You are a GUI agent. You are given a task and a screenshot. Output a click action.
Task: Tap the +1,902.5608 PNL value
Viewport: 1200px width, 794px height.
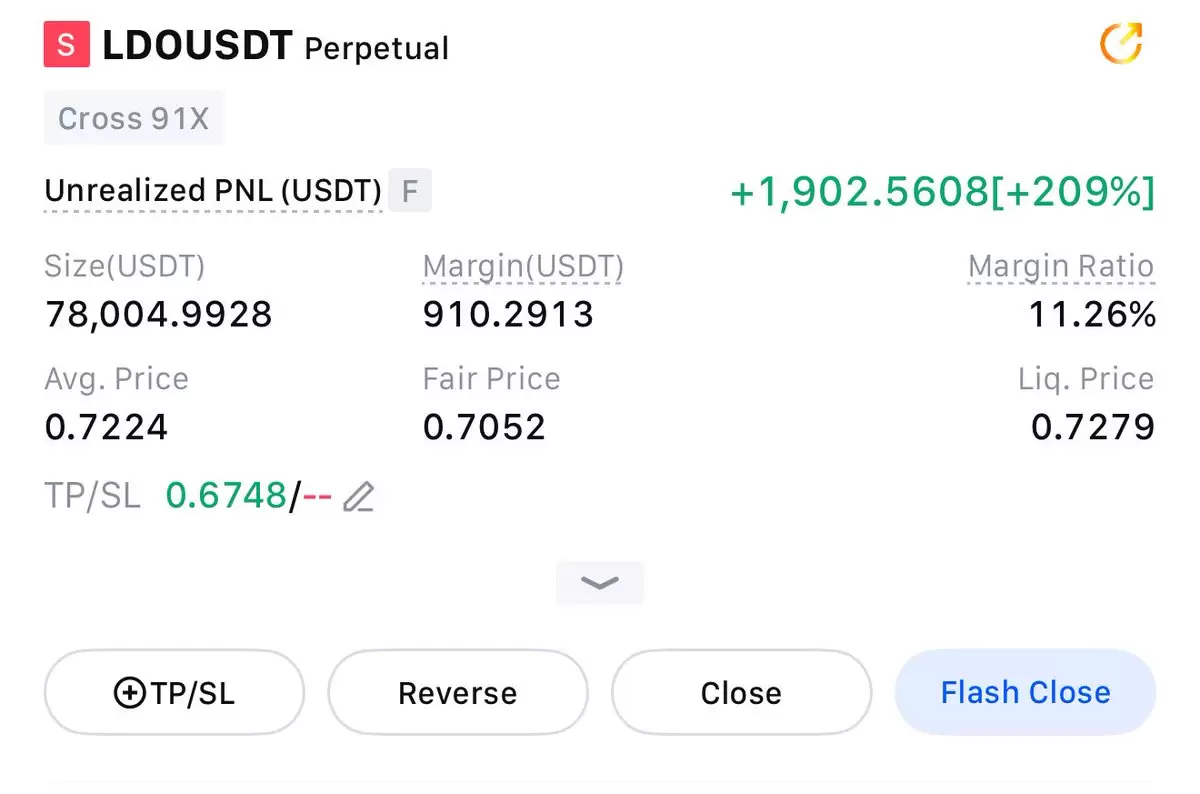click(x=859, y=192)
